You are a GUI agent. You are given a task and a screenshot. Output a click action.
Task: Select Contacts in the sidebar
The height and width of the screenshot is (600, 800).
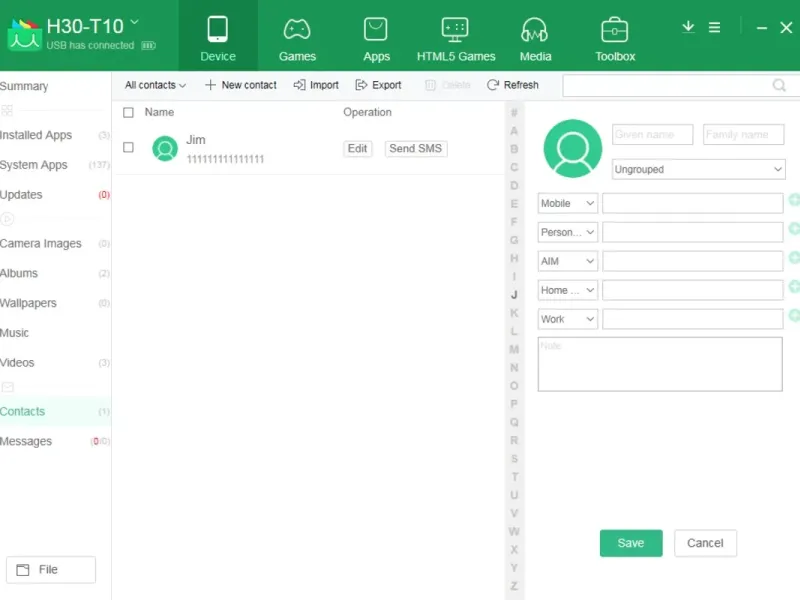55,411
